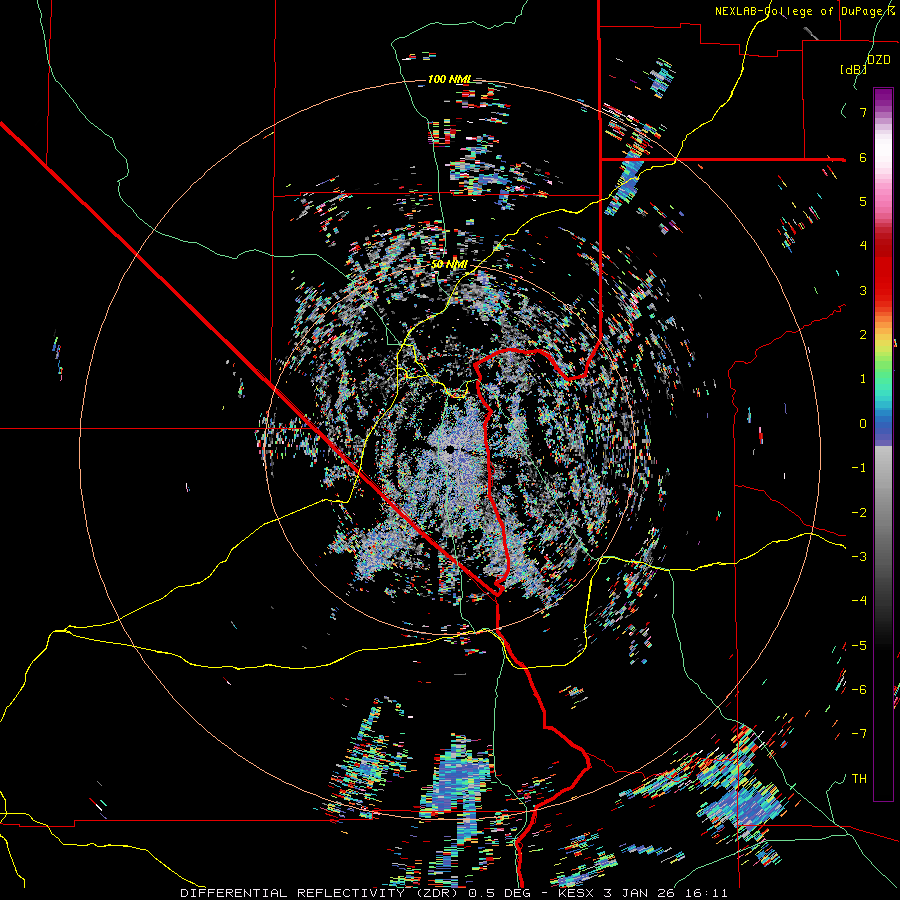This screenshot has width=900, height=900.
Task: Click the "50 NMI" range ring label
Action: [x=449, y=264]
